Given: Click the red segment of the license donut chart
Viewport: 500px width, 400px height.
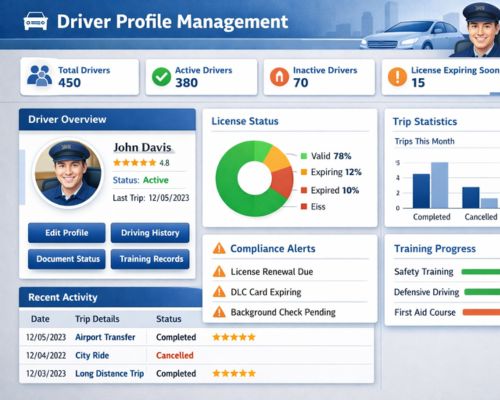Looking at the screenshot, I should (283, 182).
